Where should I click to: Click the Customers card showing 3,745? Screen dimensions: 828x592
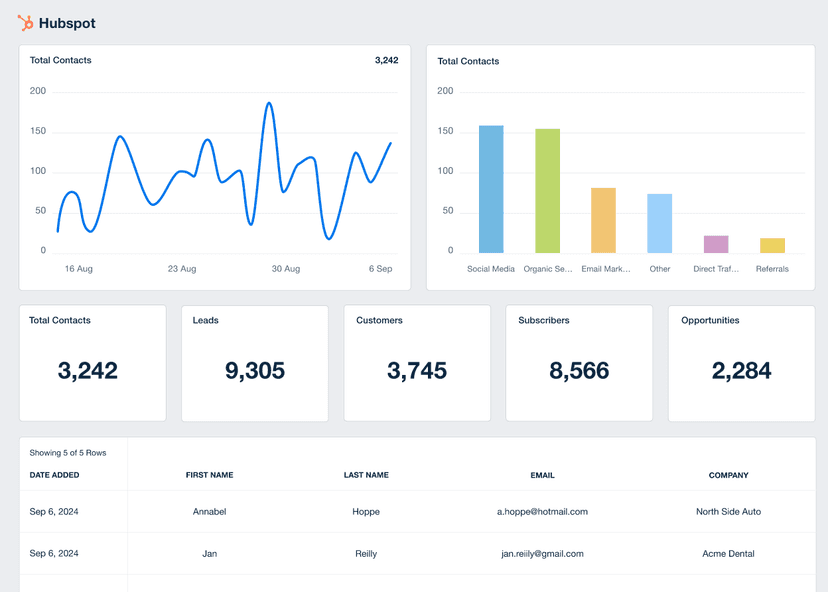pos(417,363)
